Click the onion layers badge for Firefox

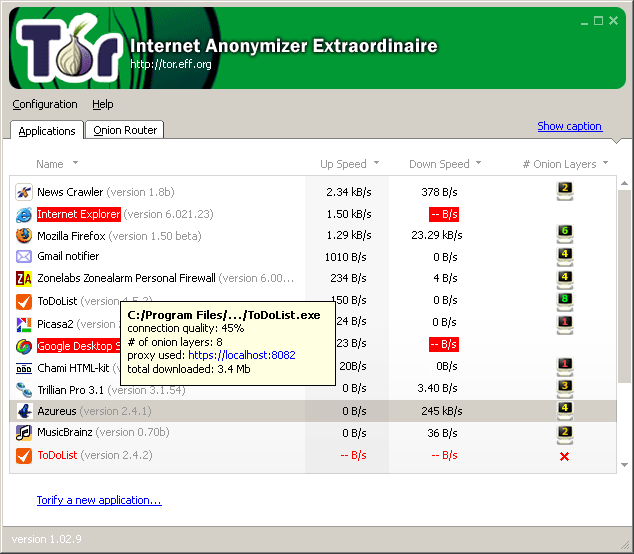[x=564, y=235]
